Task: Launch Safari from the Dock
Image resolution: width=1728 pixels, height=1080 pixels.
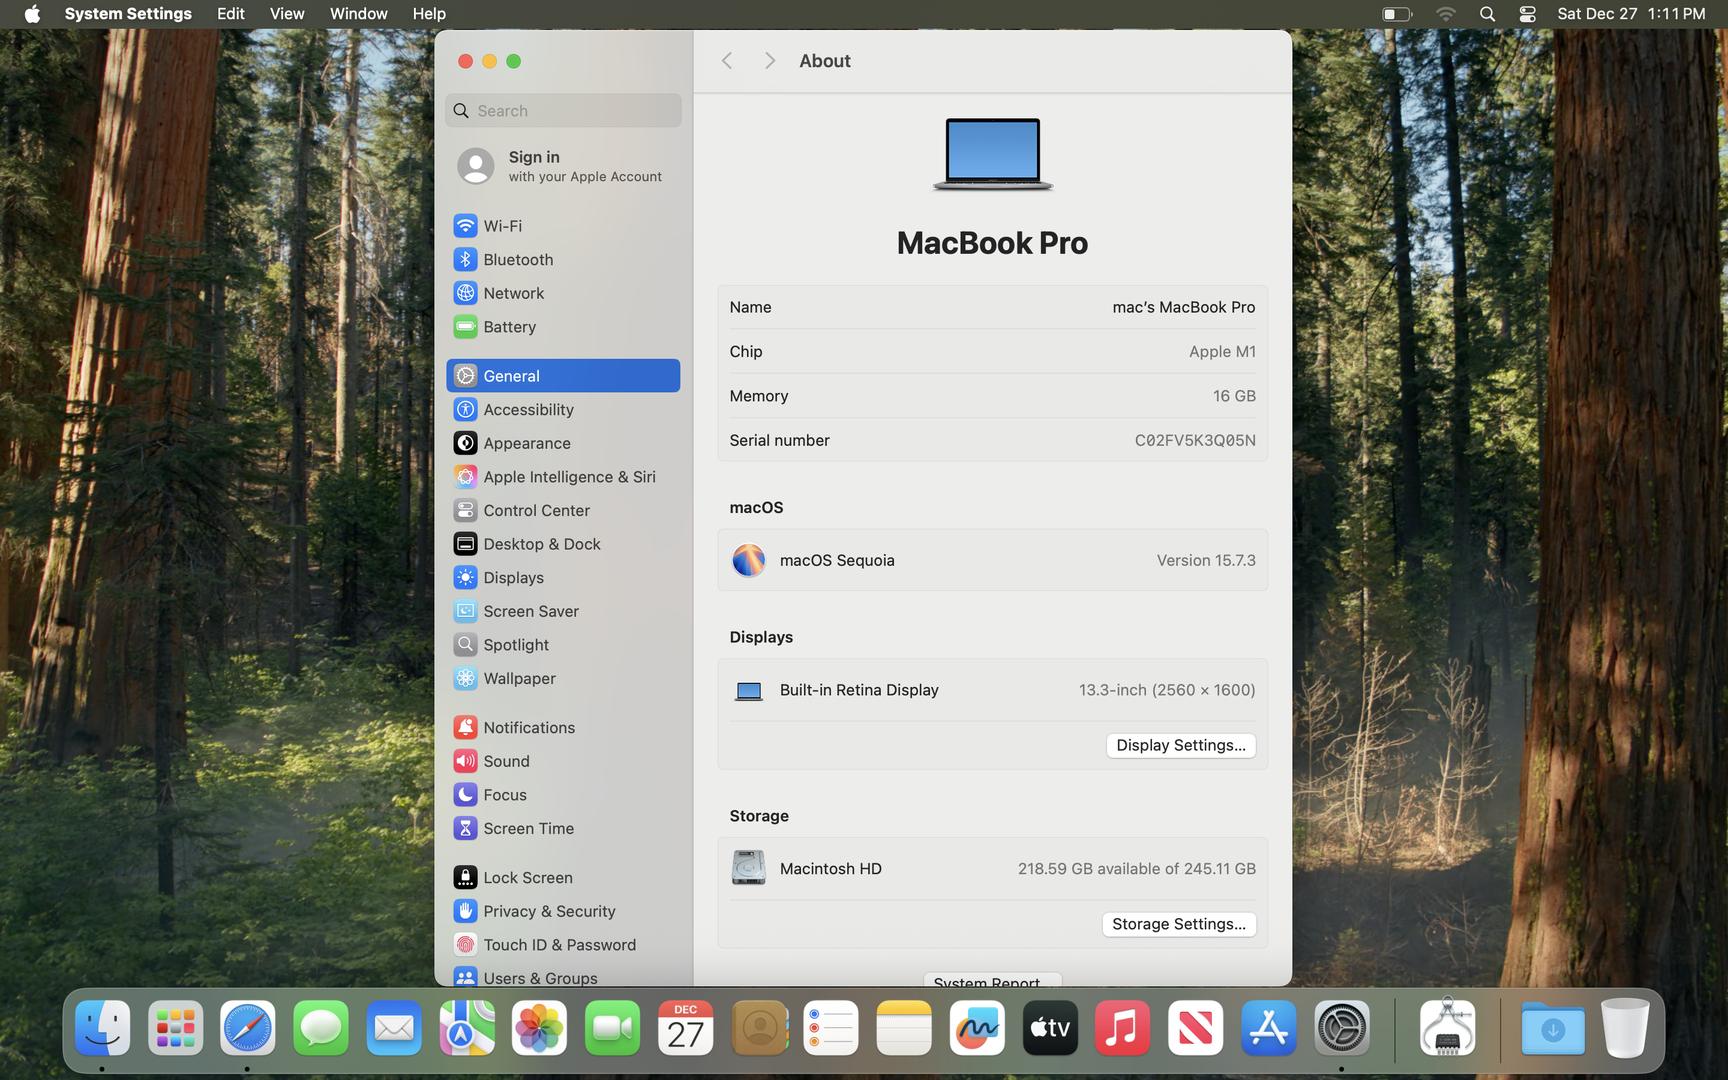Action: point(248,1028)
